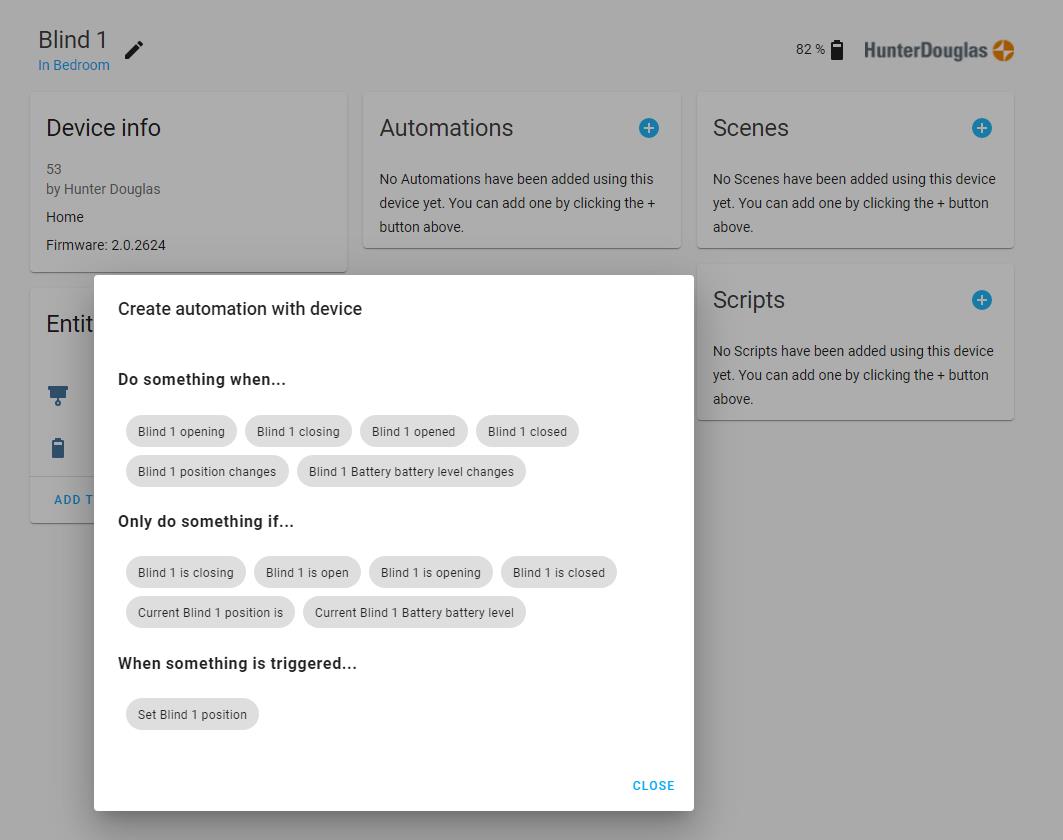The width and height of the screenshot is (1063, 840).
Task: Pick the 'Blind 1 is open' condition
Action: [x=307, y=573]
